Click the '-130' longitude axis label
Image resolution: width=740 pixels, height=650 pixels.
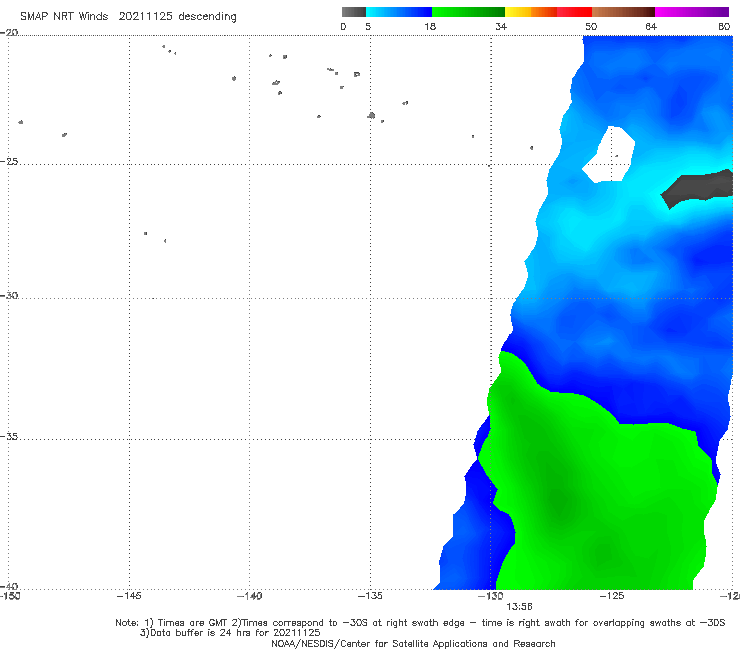coord(491,596)
